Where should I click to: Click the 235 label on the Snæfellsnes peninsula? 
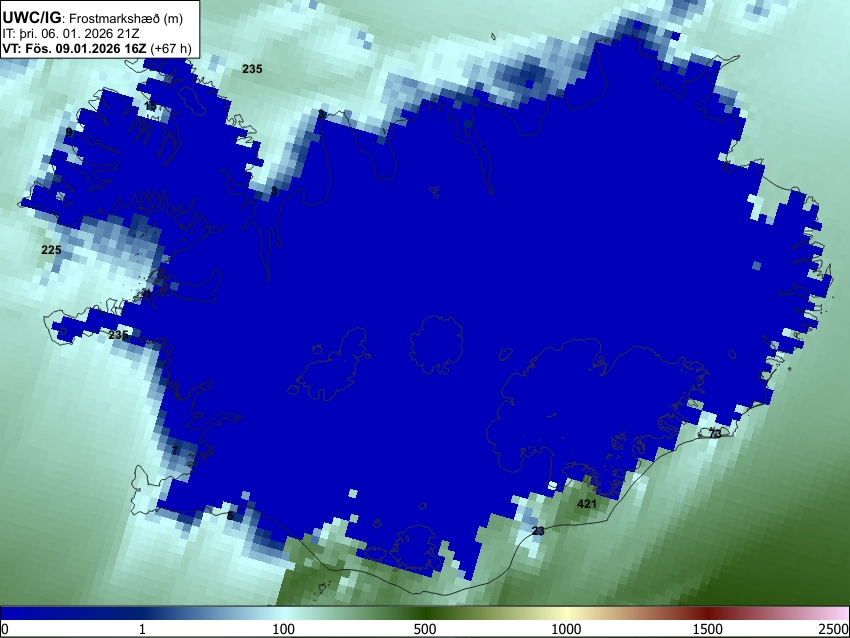click(118, 334)
